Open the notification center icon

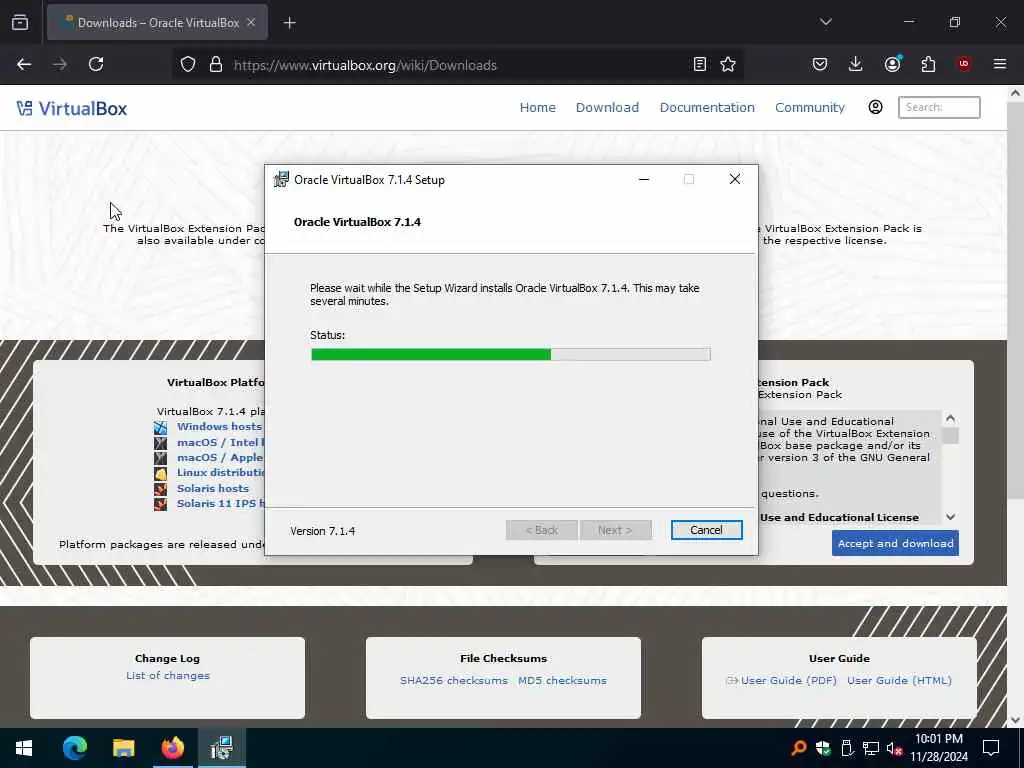991,748
